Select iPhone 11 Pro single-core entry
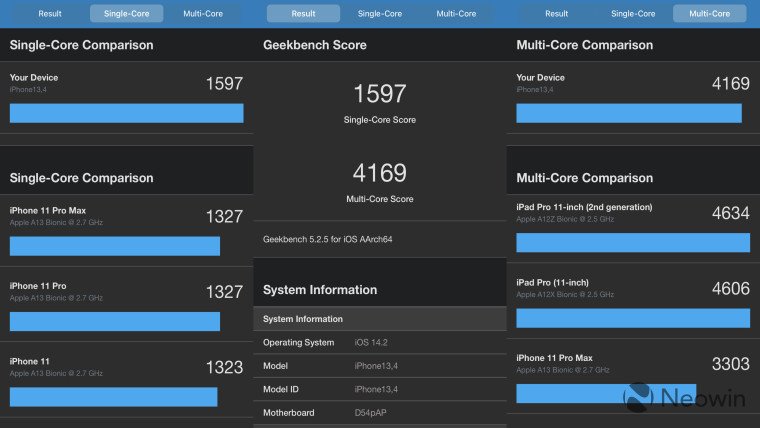 pos(127,304)
